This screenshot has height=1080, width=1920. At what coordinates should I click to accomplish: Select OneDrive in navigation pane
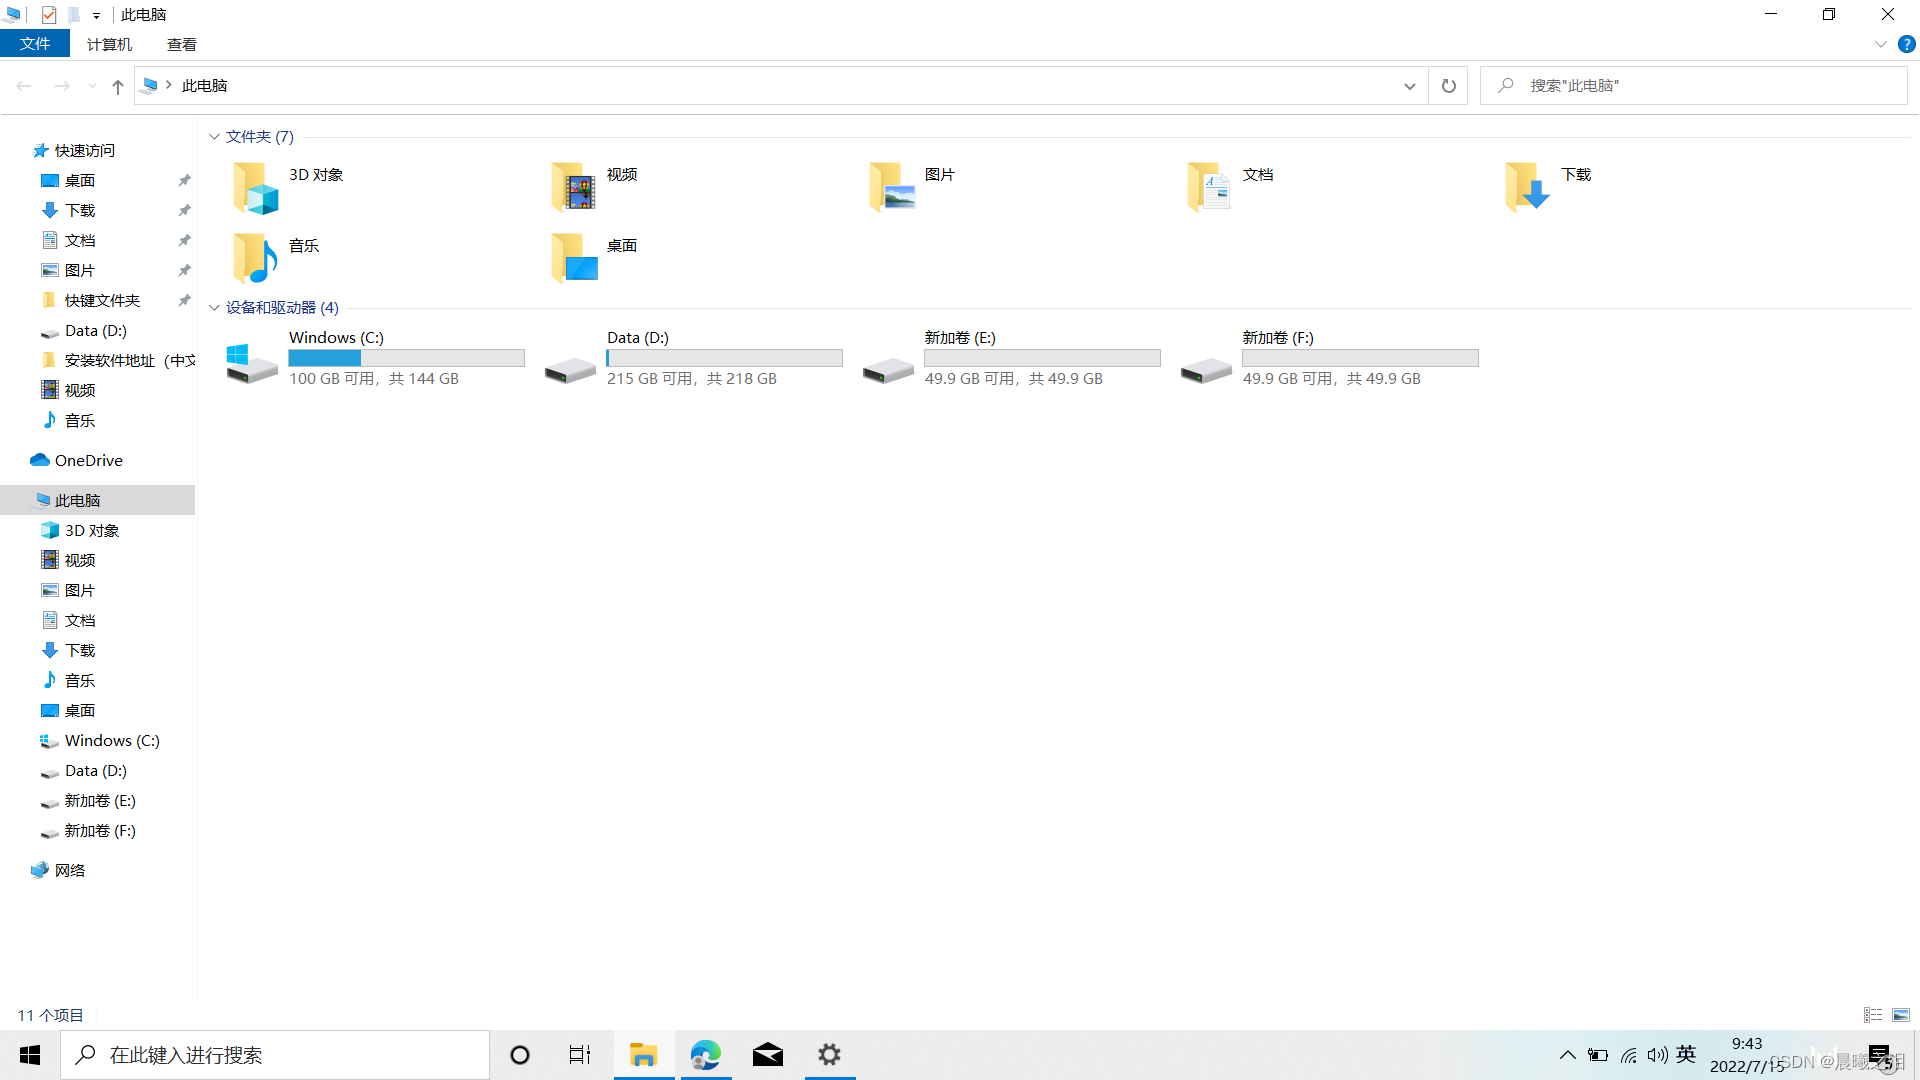(88, 461)
